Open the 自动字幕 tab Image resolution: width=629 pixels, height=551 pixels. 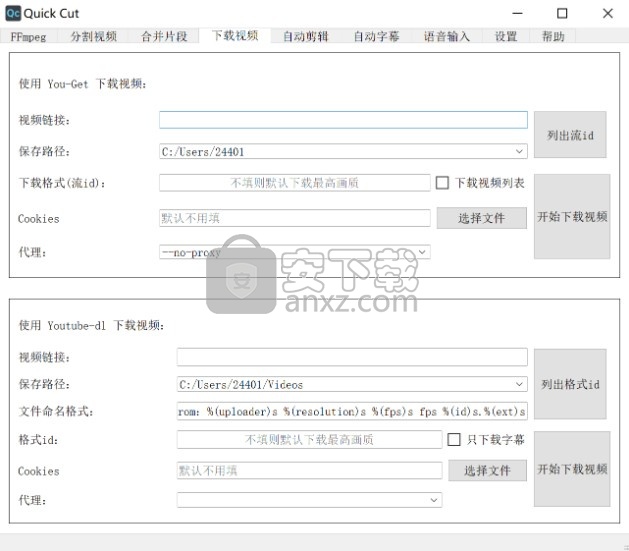[x=376, y=36]
